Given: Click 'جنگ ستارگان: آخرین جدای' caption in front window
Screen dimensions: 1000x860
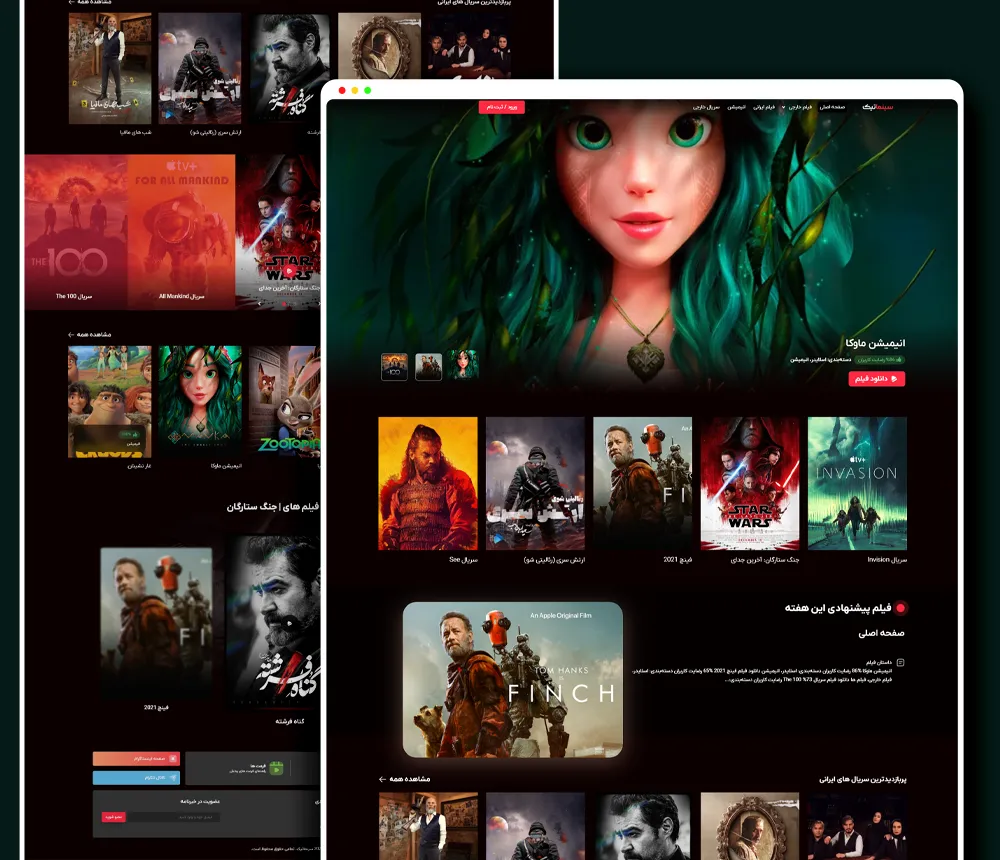Looking at the screenshot, I should click(x=765, y=560).
